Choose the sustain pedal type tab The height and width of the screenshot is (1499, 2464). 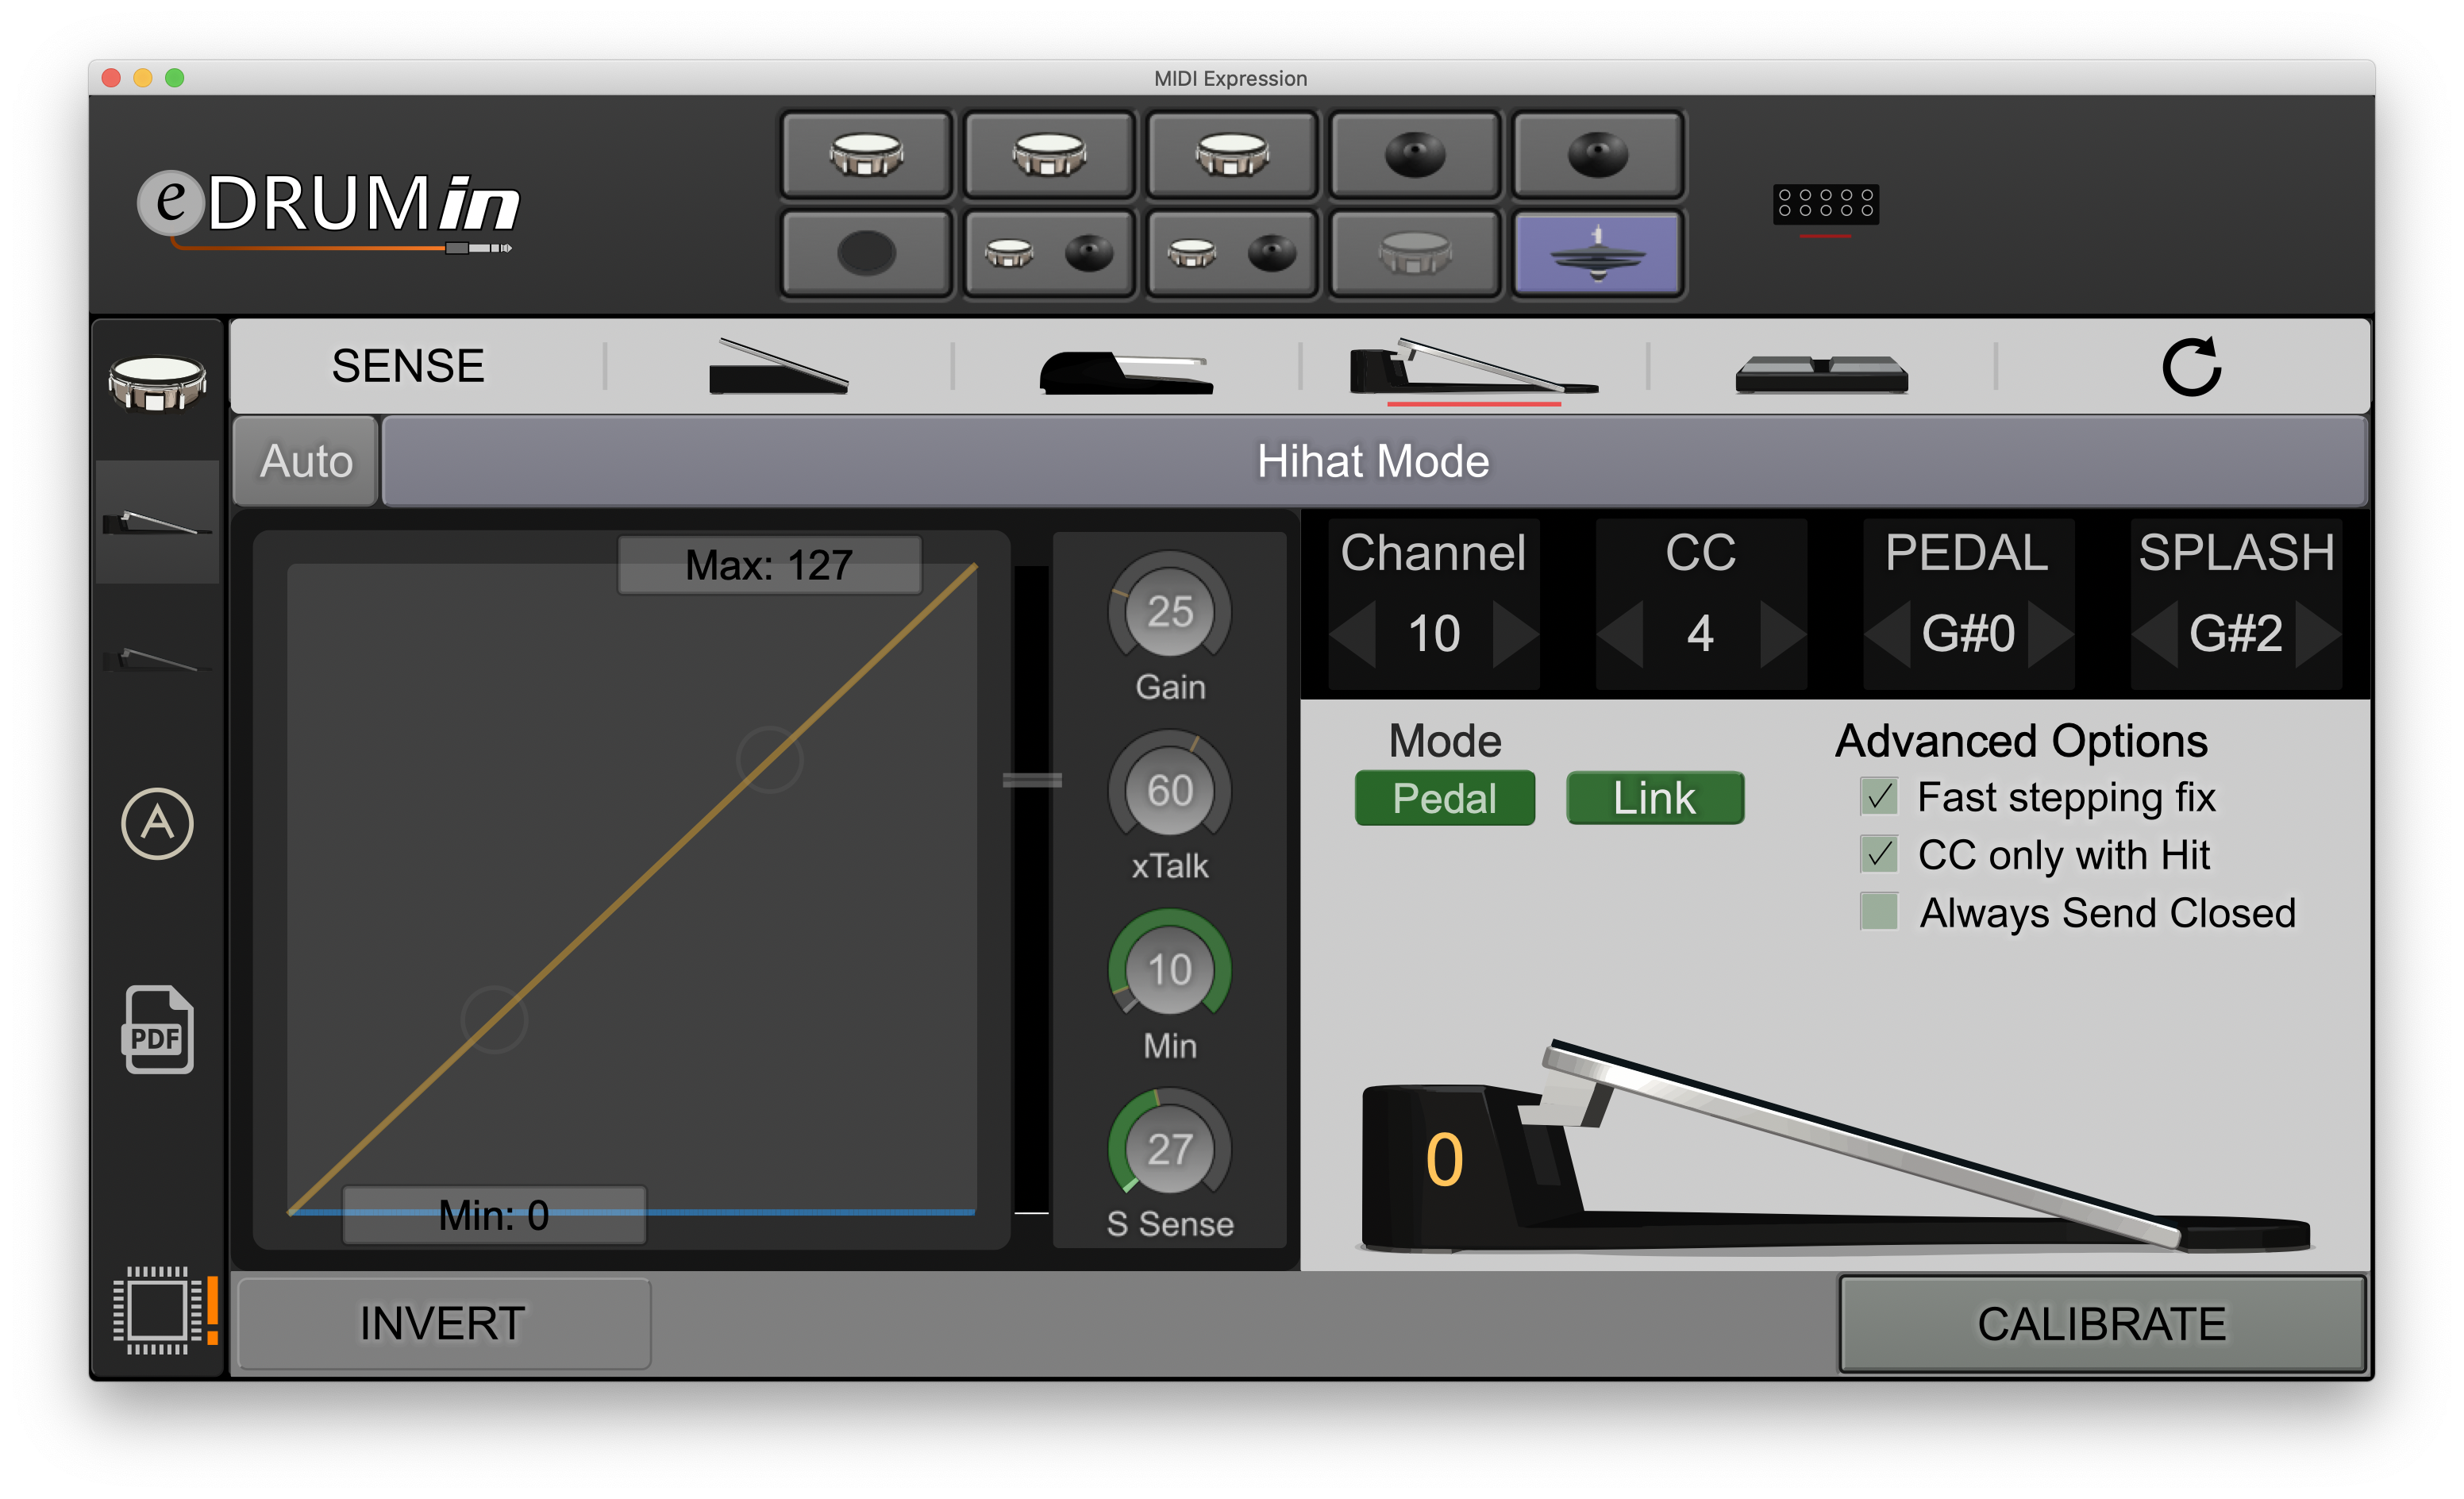1126,372
